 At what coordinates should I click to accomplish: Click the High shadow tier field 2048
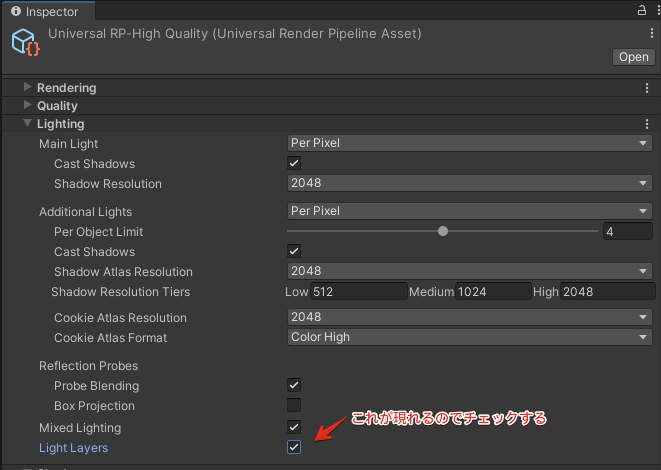607,292
